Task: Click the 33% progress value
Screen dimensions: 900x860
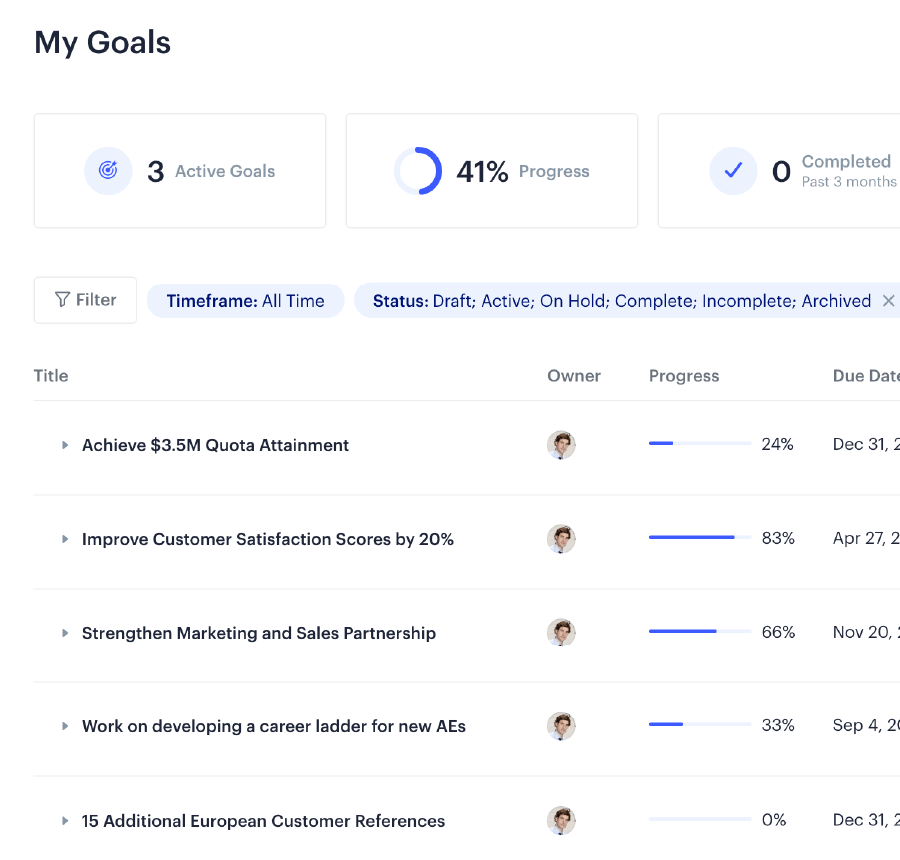Action: [x=778, y=725]
